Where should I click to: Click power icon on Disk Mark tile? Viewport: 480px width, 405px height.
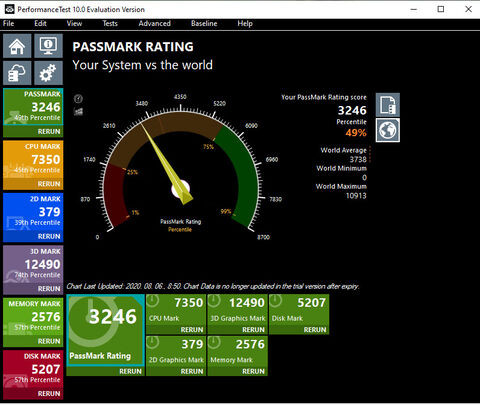coord(276,301)
